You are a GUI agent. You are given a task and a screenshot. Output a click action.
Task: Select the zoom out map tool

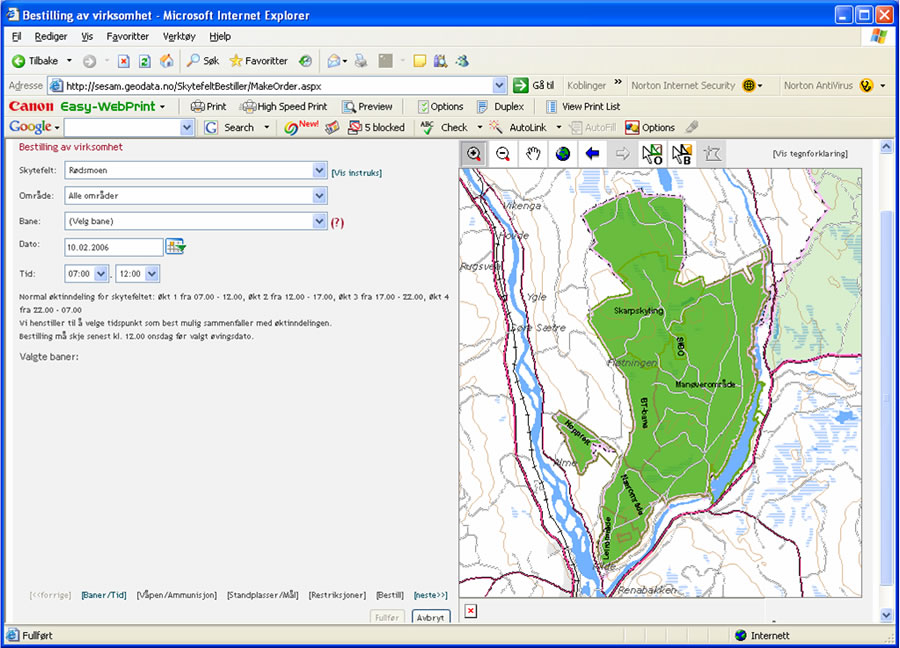(503, 153)
